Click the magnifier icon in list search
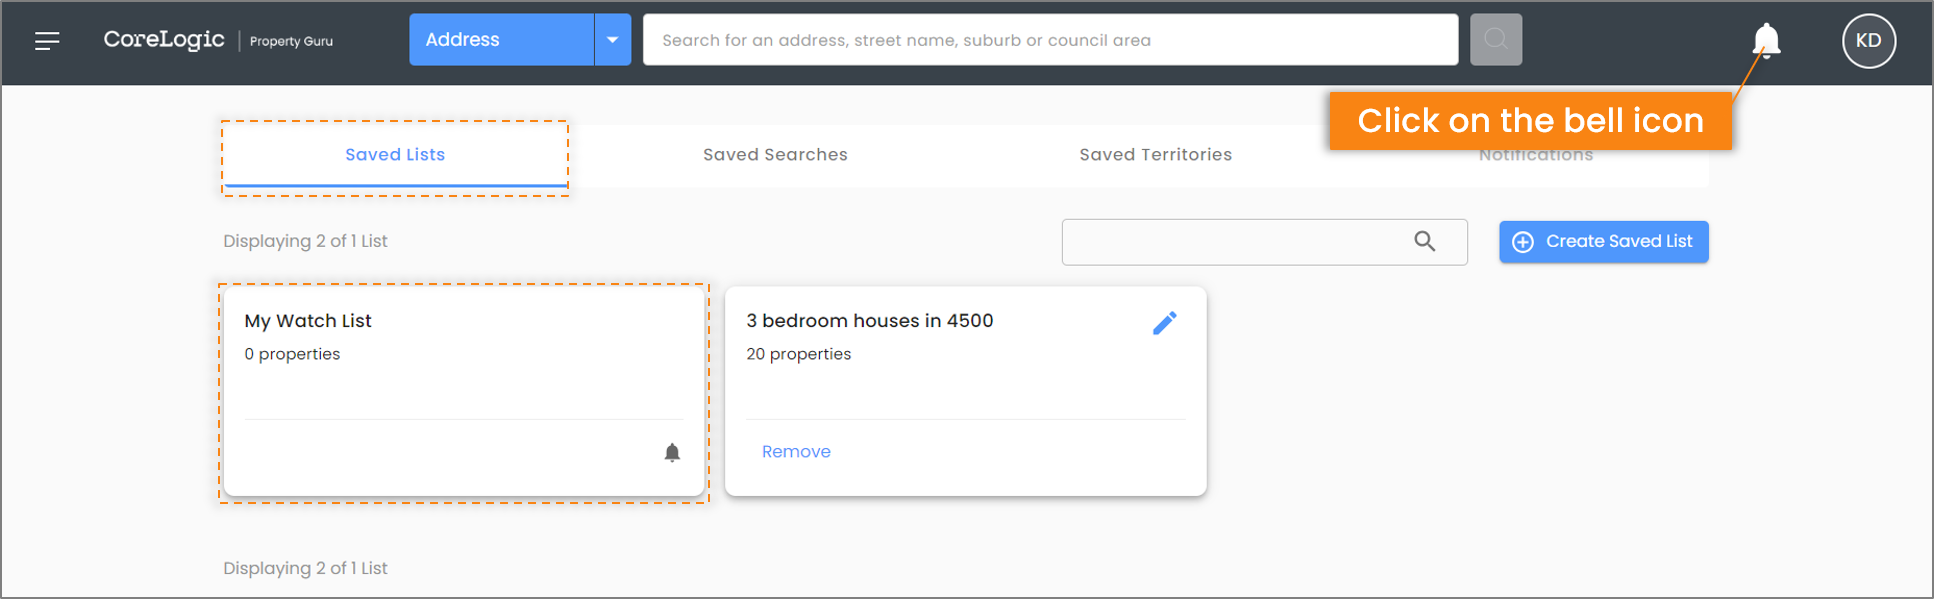The height and width of the screenshot is (599, 1934). click(1424, 241)
